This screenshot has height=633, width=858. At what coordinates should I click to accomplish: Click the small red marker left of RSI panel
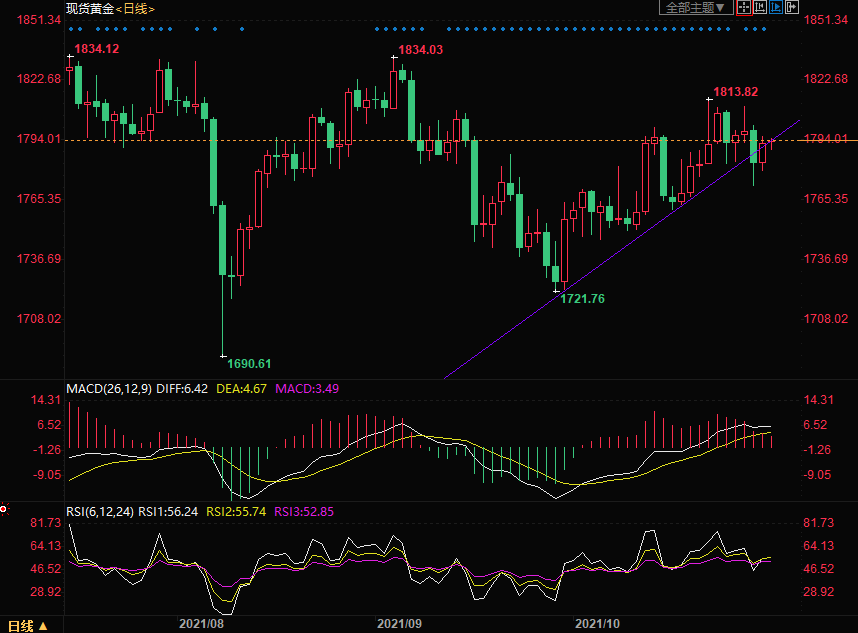coord(4,509)
